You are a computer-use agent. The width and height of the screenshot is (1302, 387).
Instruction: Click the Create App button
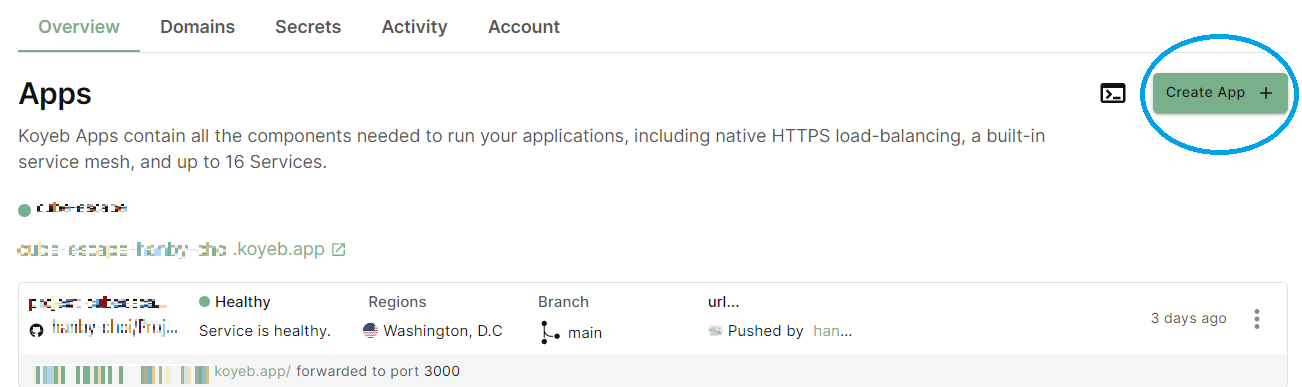pyautogui.click(x=1220, y=93)
